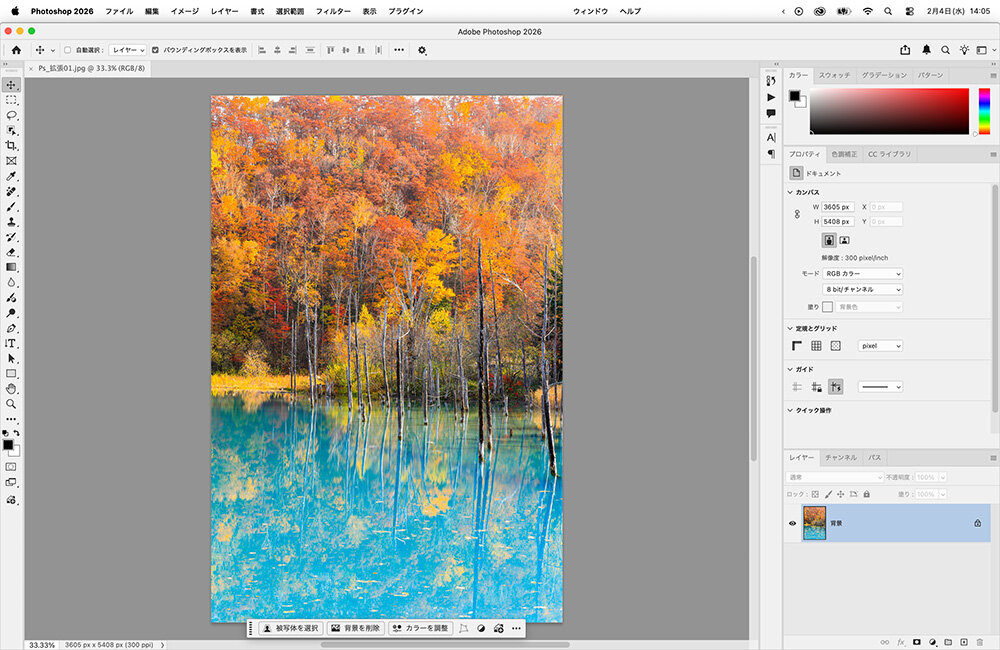
Task: Open the フィルター menu
Action: 333,11
